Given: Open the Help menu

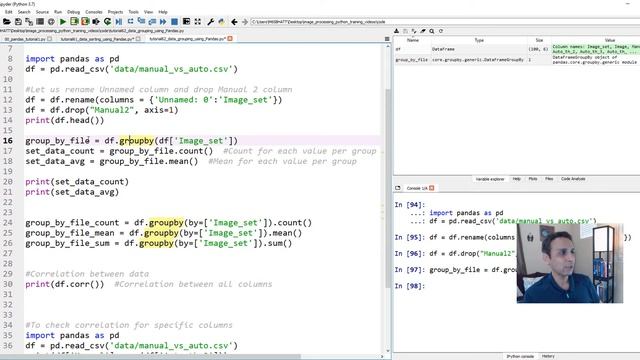Looking at the screenshot, I should pos(163,12).
